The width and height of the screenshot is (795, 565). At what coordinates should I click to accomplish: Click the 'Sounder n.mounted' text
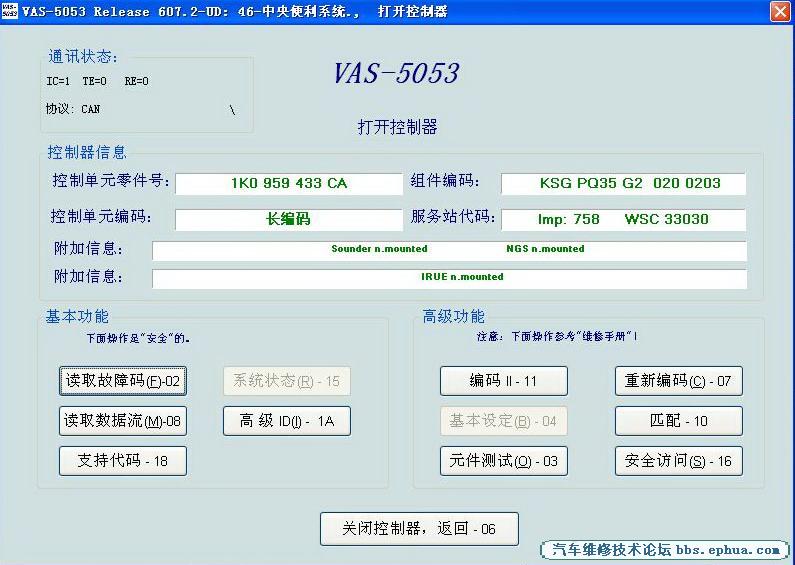tap(379, 249)
